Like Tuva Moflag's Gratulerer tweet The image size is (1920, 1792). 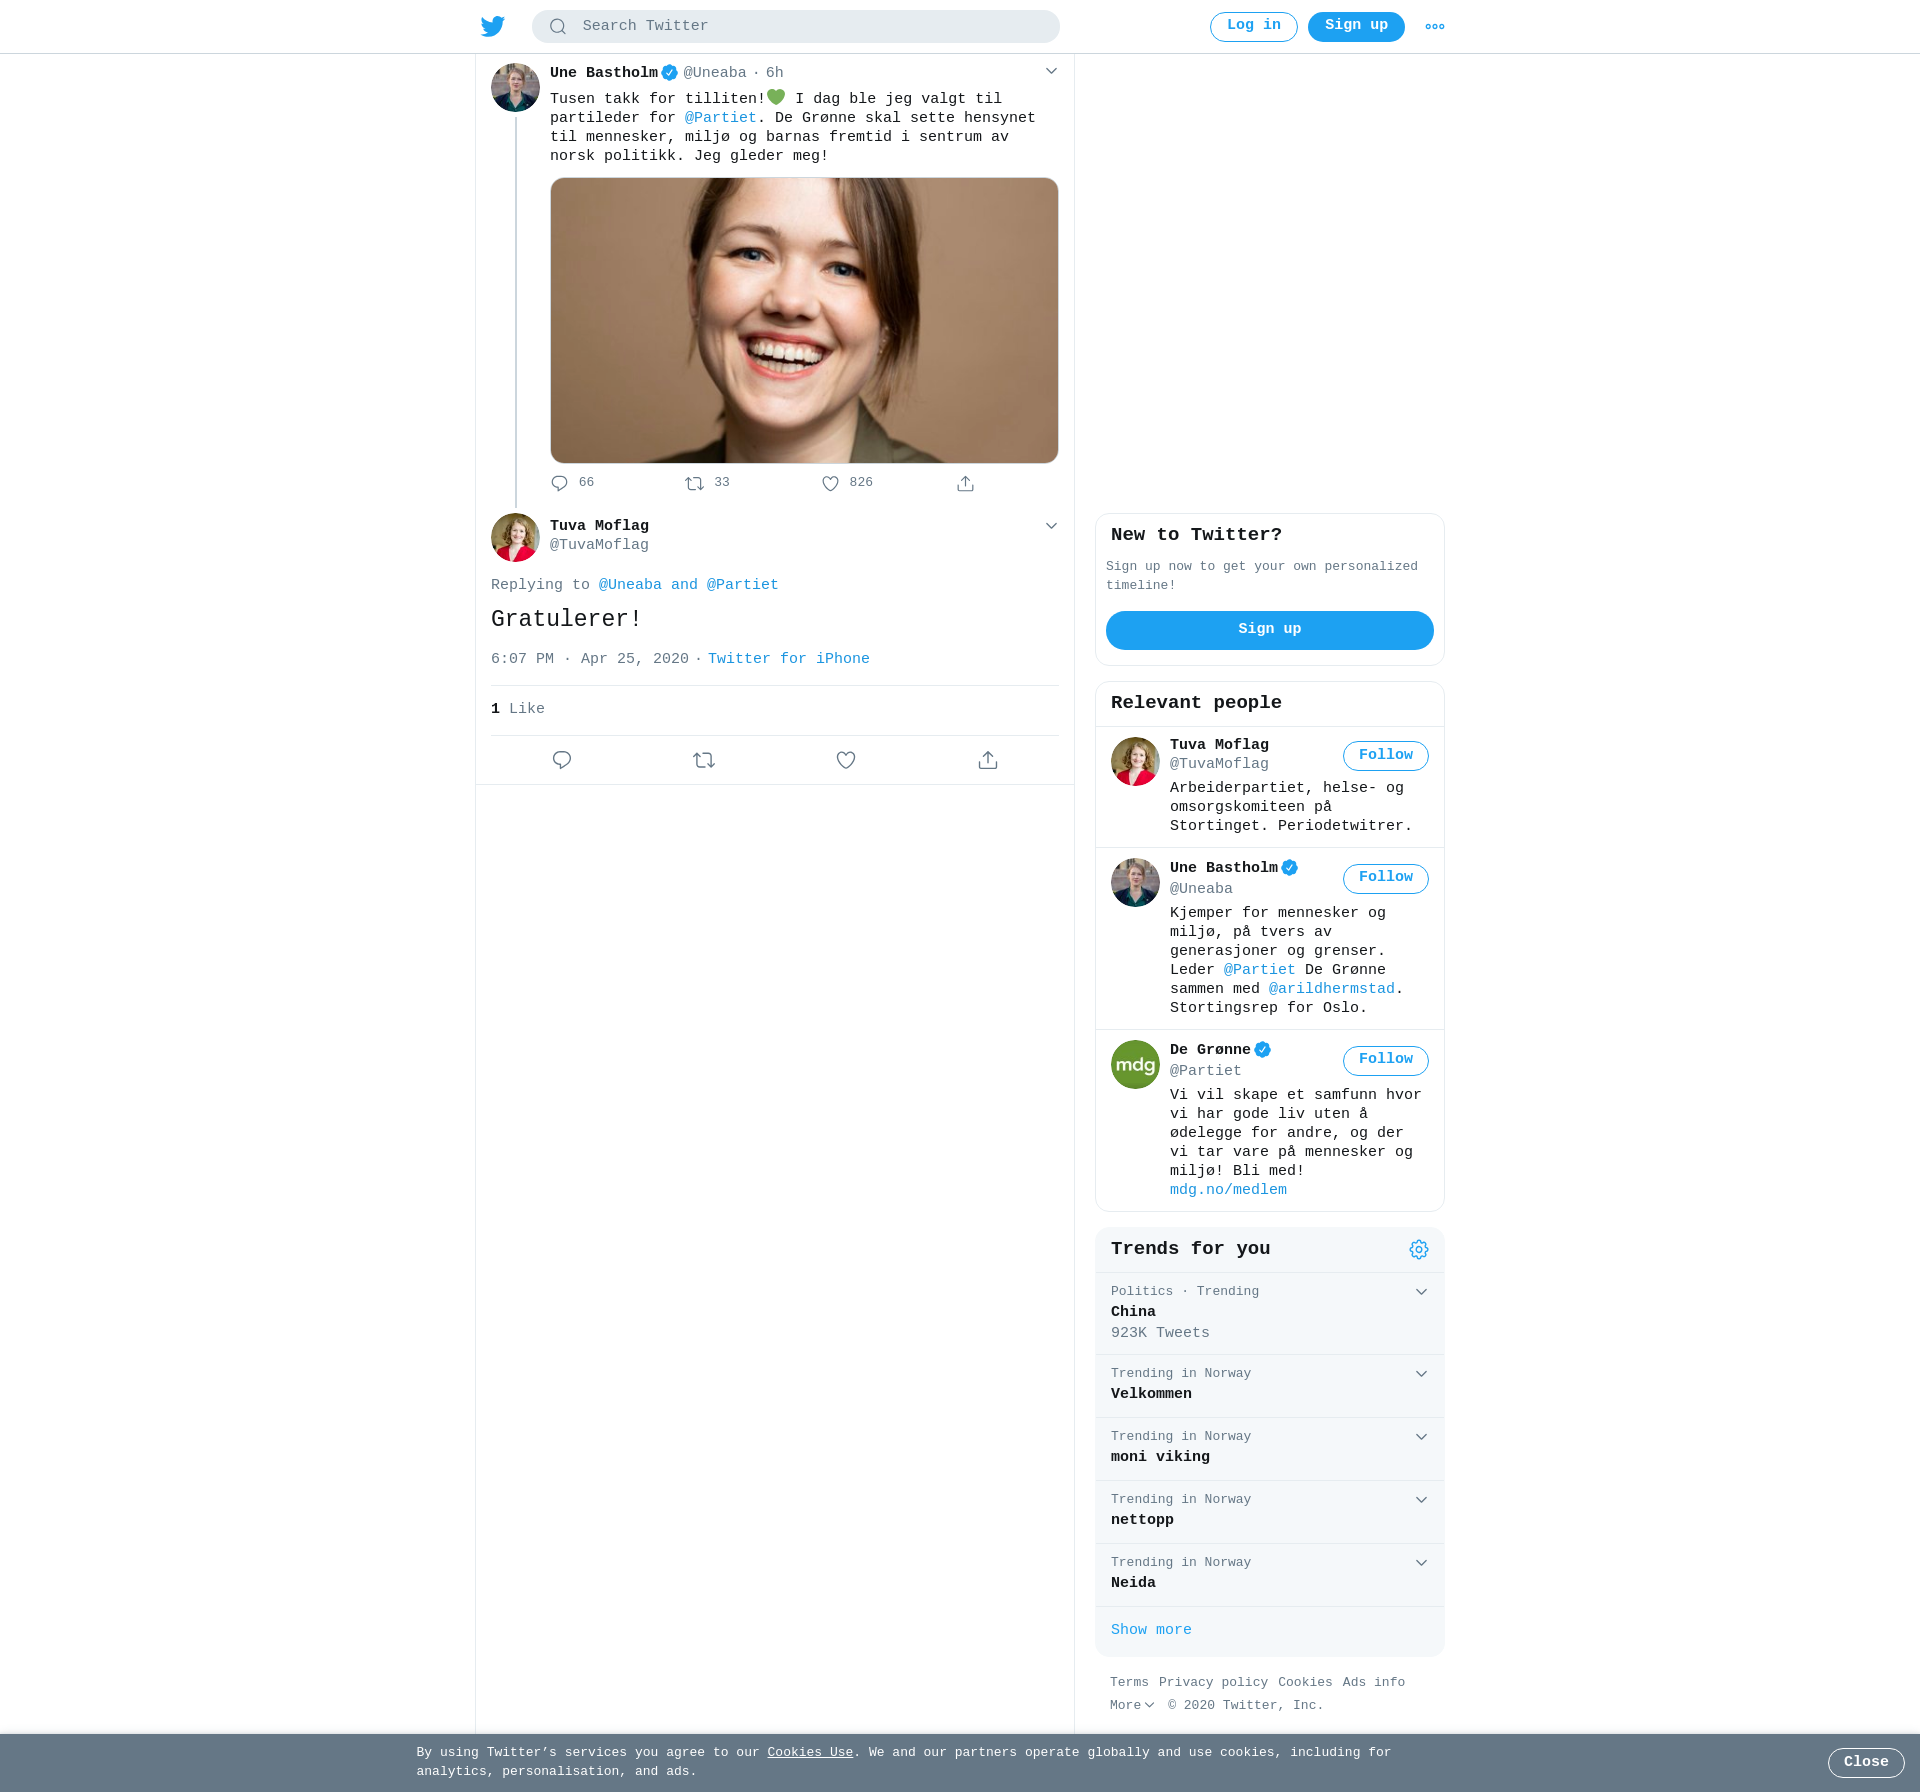coord(846,760)
